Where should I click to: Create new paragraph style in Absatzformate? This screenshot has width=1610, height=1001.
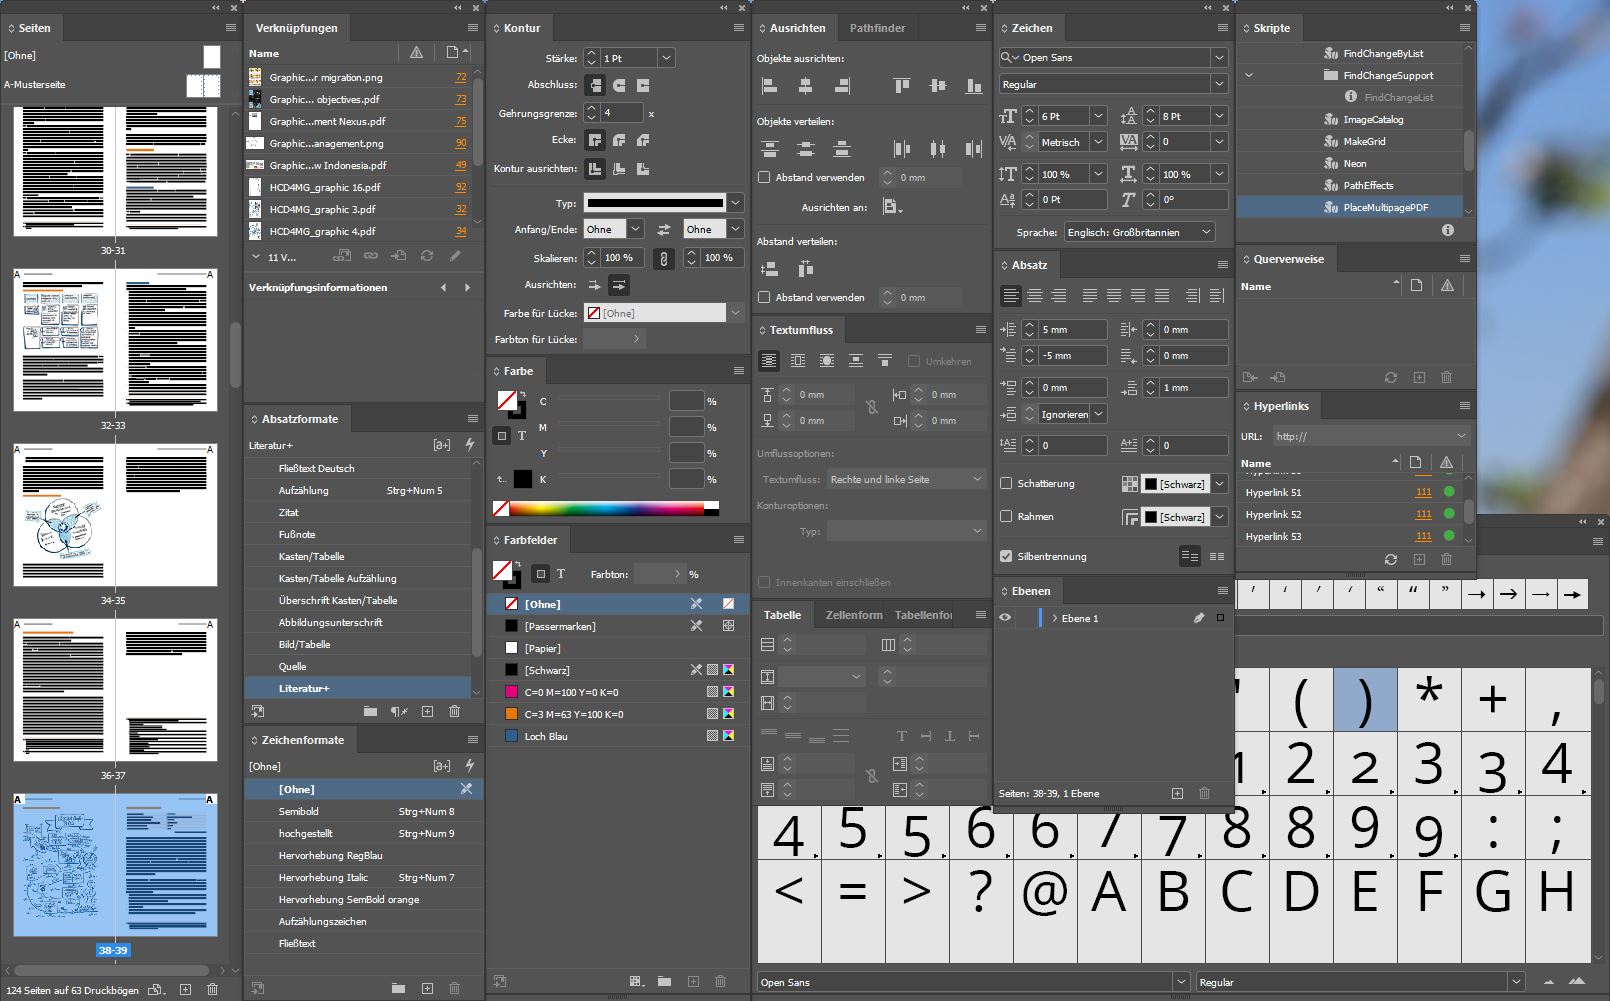point(427,711)
